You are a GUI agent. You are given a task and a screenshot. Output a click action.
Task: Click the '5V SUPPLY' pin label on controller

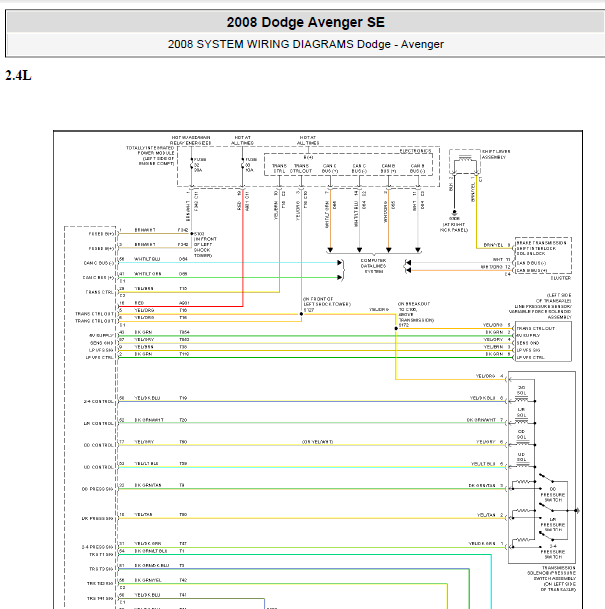(x=101, y=335)
